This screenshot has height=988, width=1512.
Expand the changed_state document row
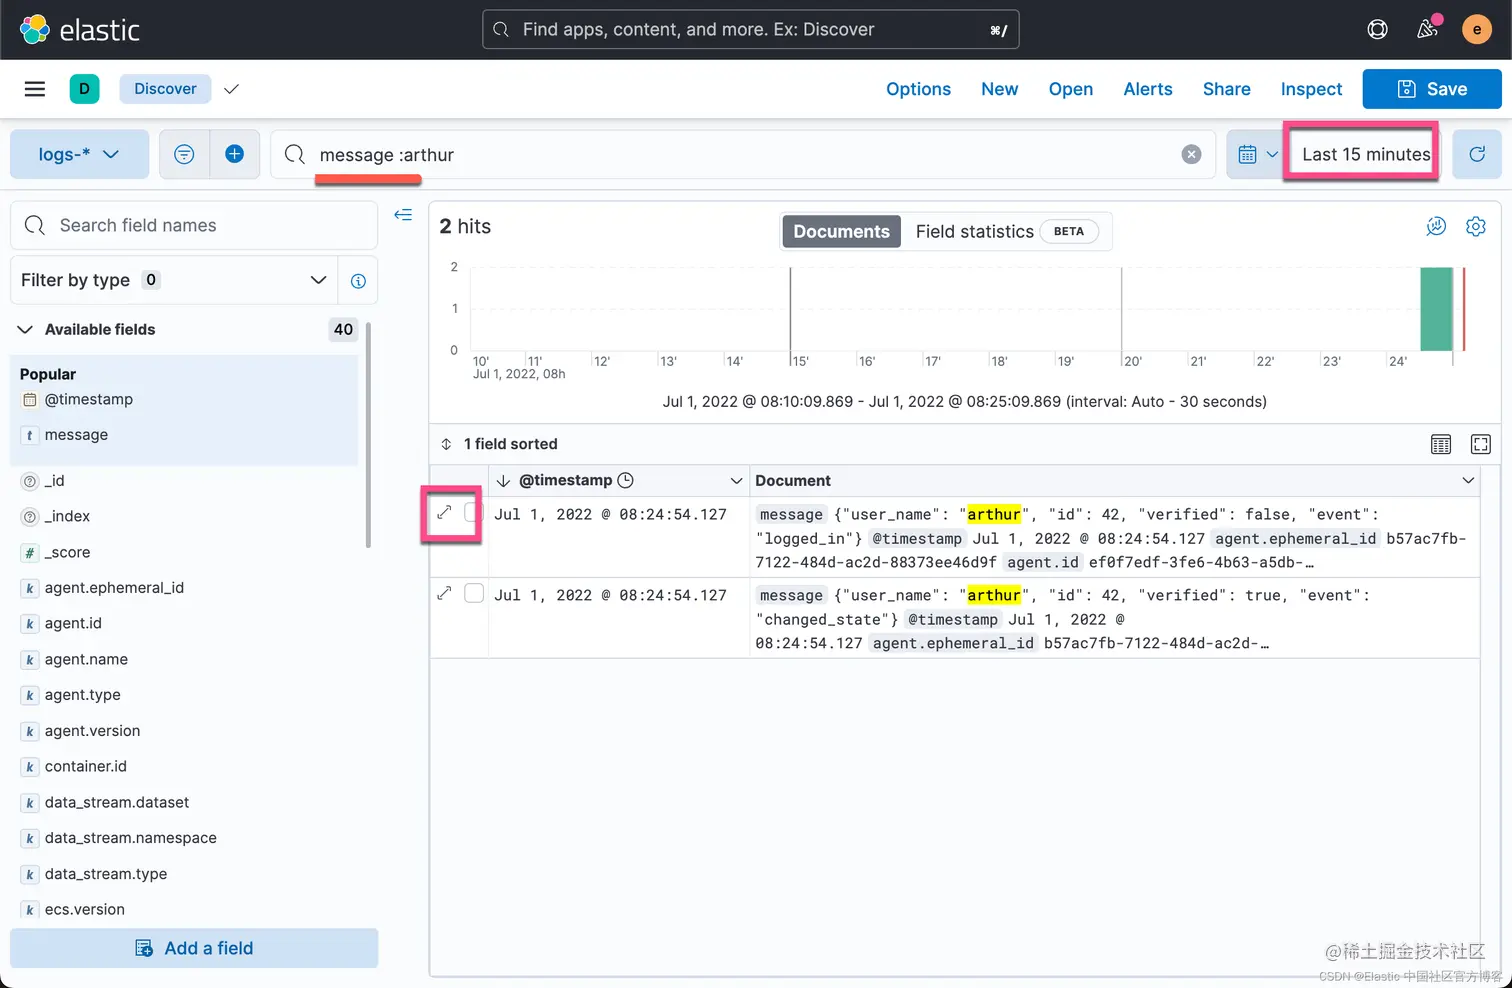[445, 594]
